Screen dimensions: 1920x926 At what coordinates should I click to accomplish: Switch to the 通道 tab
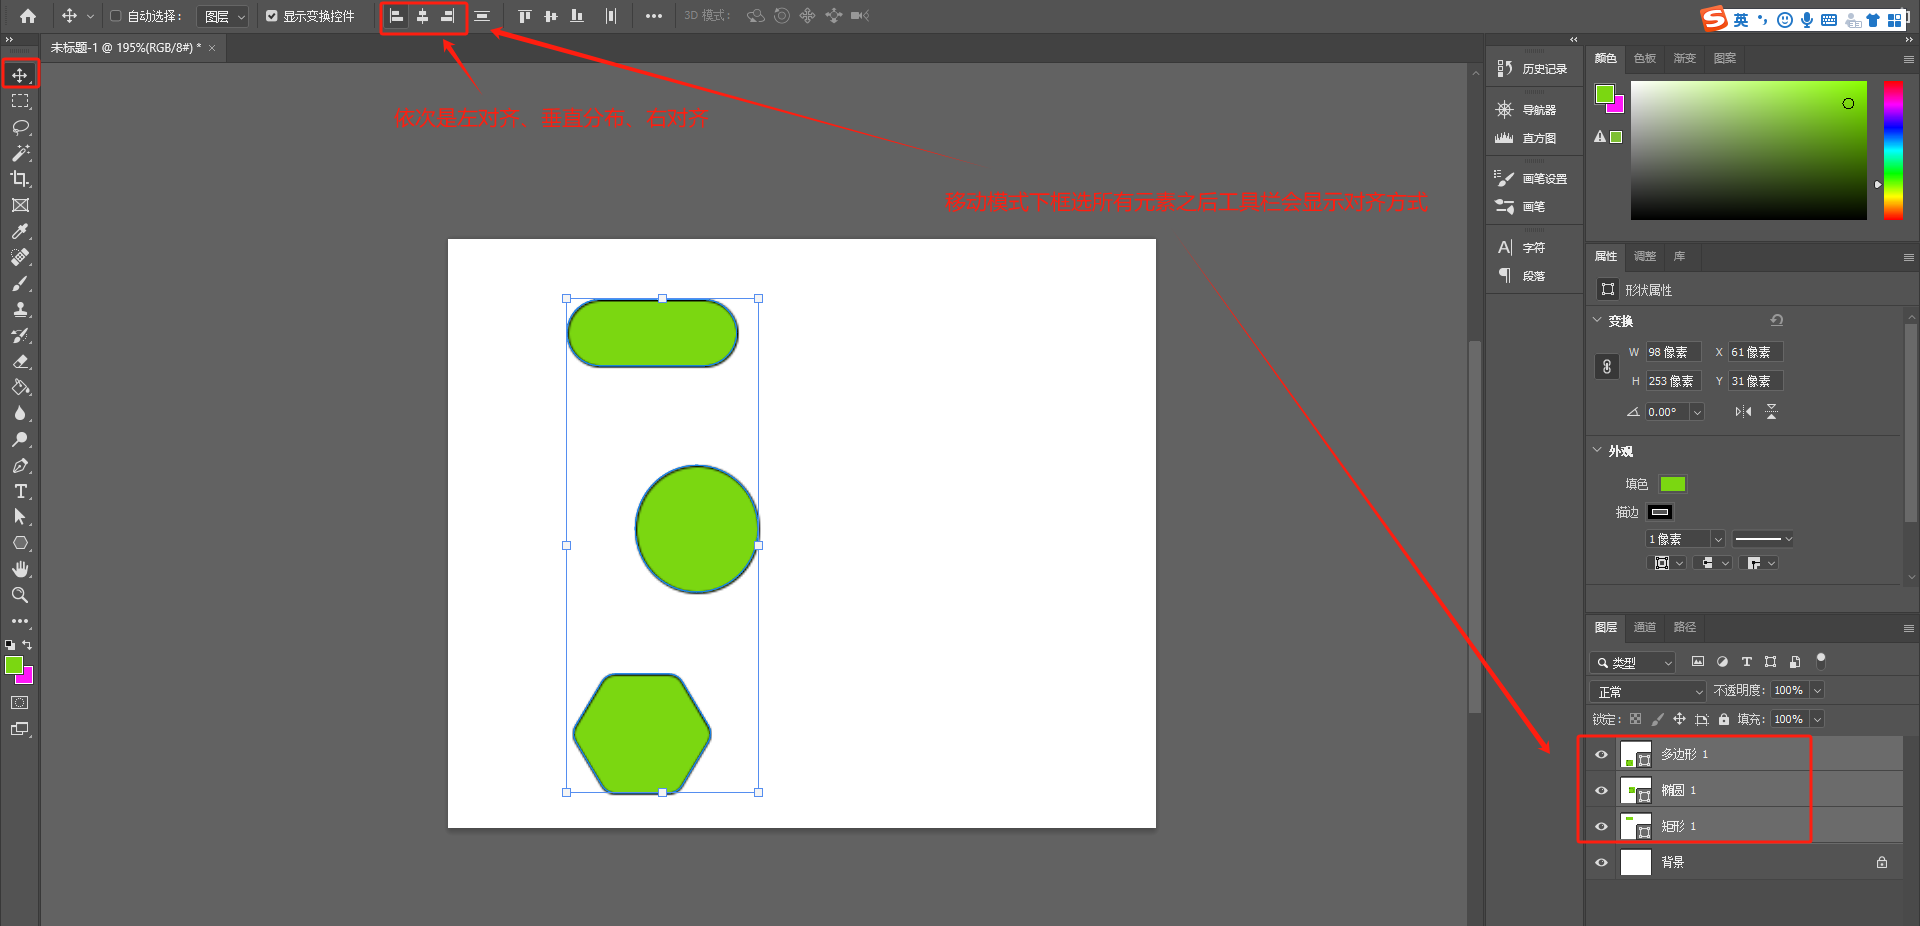click(1645, 627)
